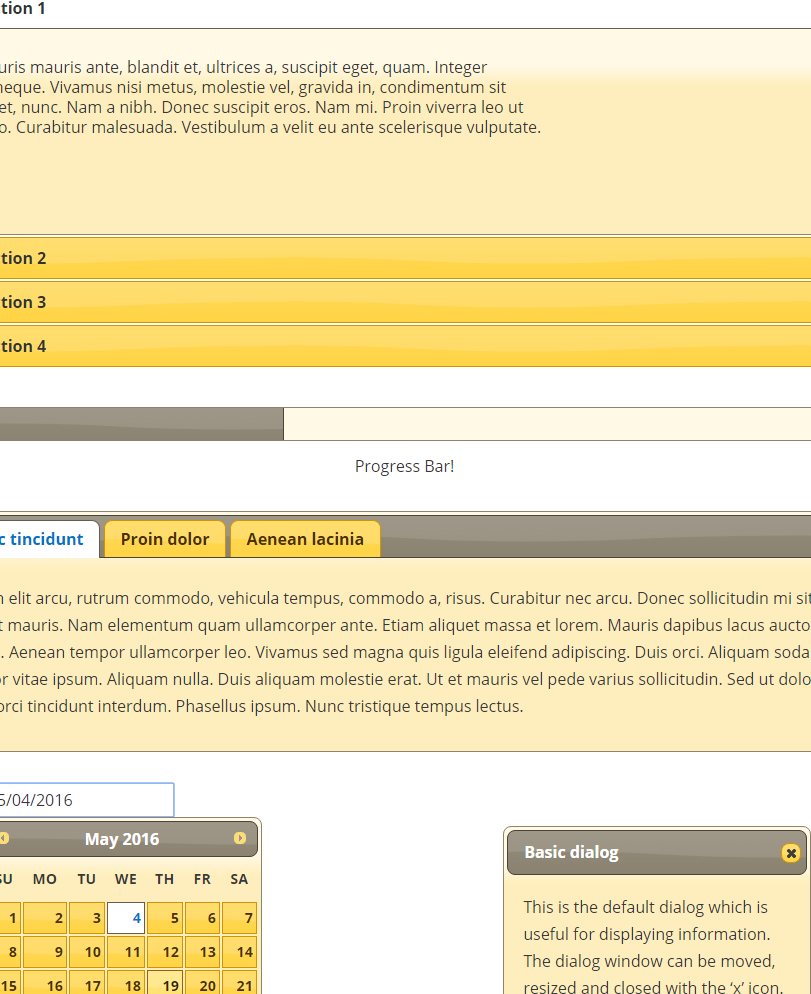Viewport: 811px width, 994px height.
Task: Select day 19 in the calendar
Action: (164, 983)
